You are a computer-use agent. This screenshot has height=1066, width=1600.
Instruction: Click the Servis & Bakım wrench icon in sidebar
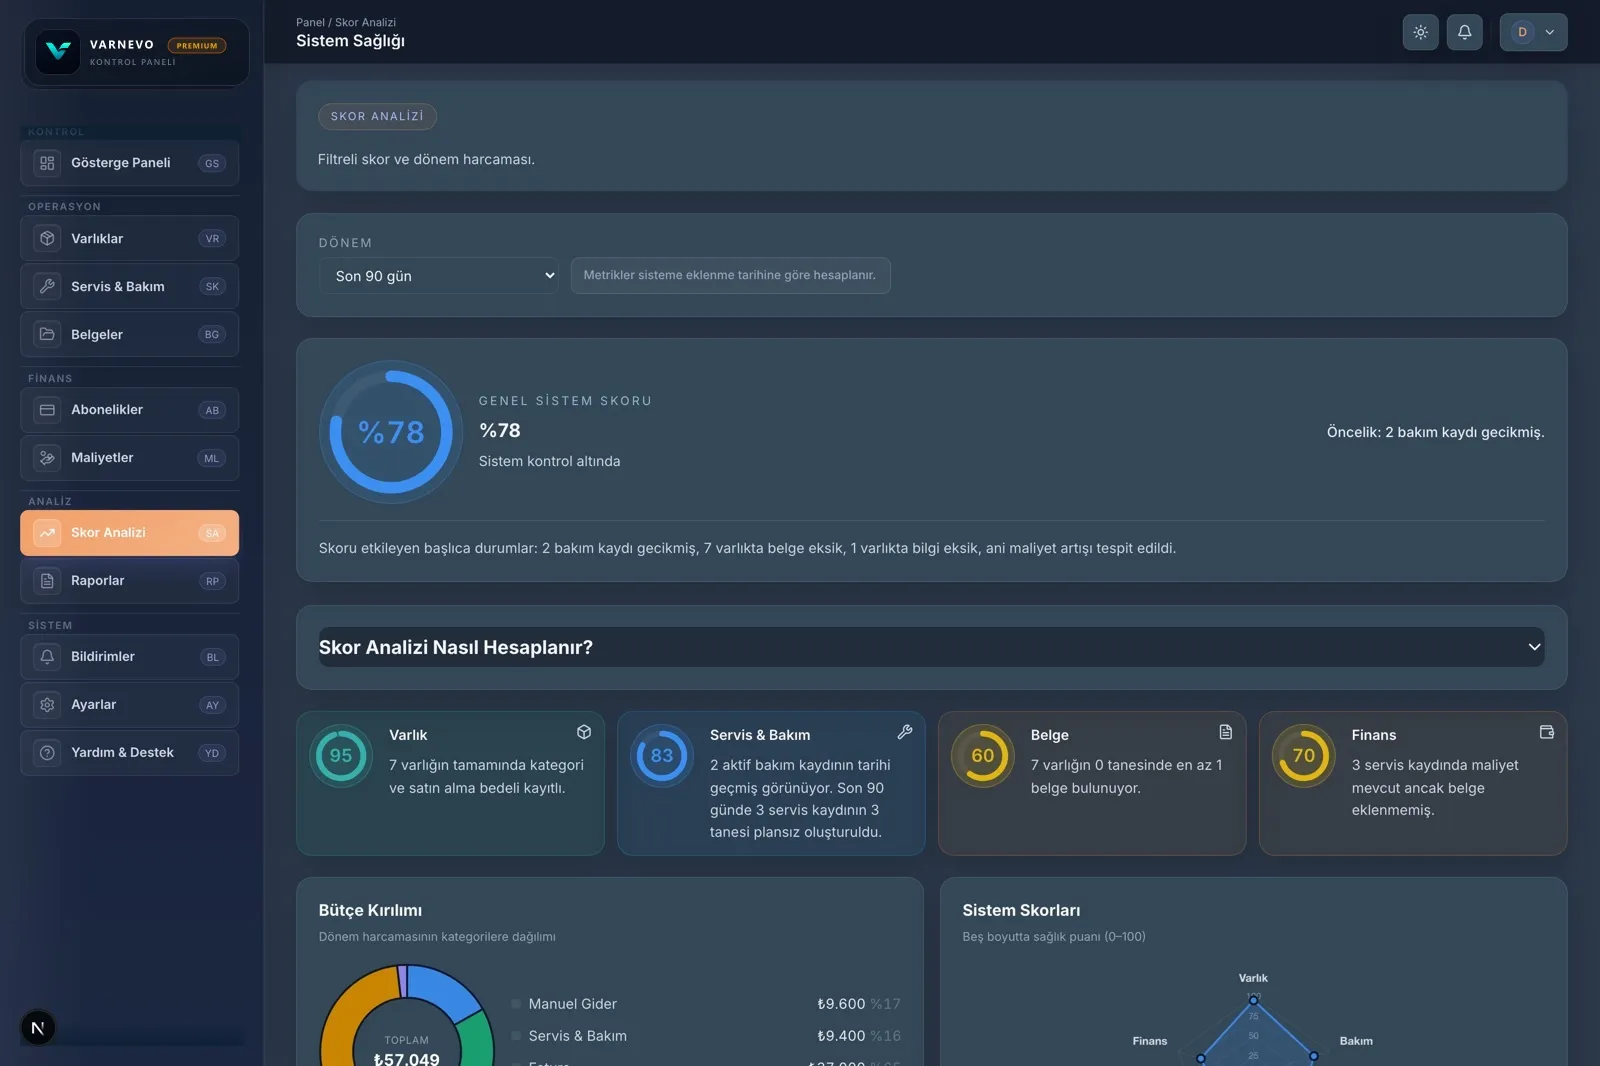(47, 287)
